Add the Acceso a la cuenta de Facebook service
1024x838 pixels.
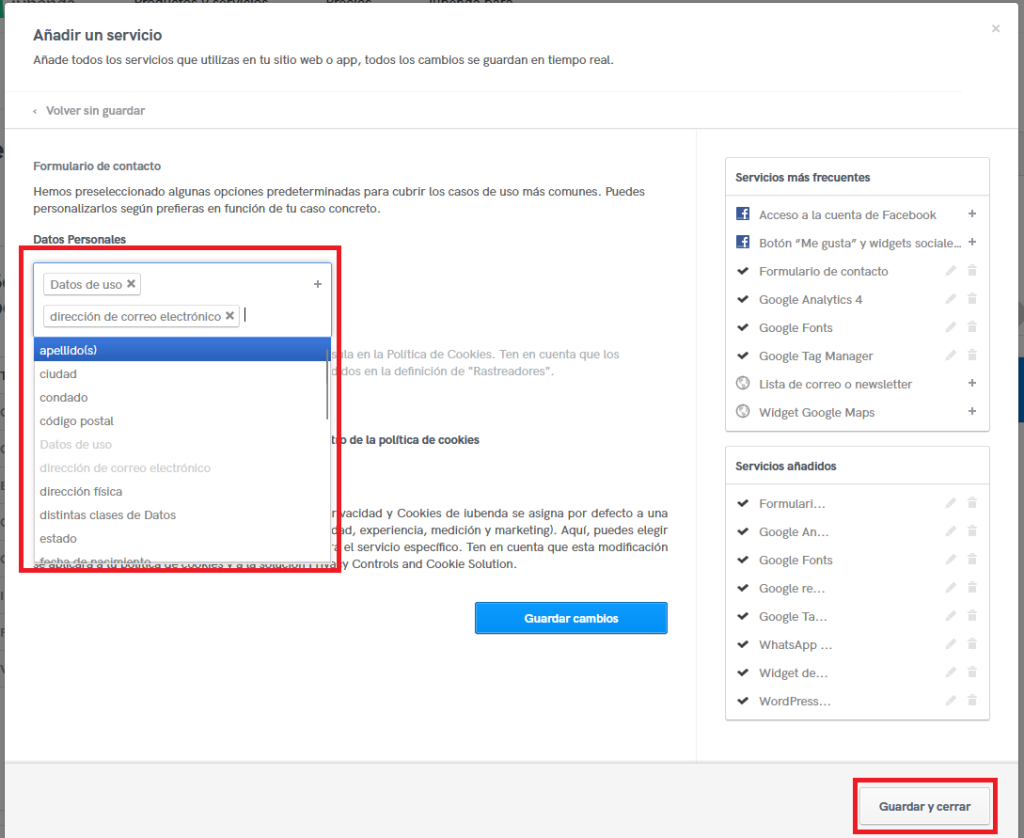point(972,214)
